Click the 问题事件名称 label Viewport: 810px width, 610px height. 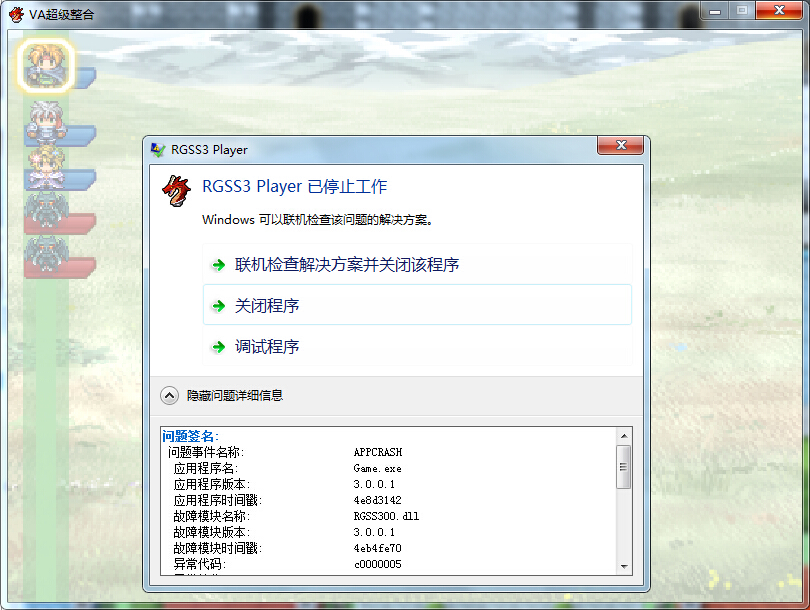click(206, 452)
